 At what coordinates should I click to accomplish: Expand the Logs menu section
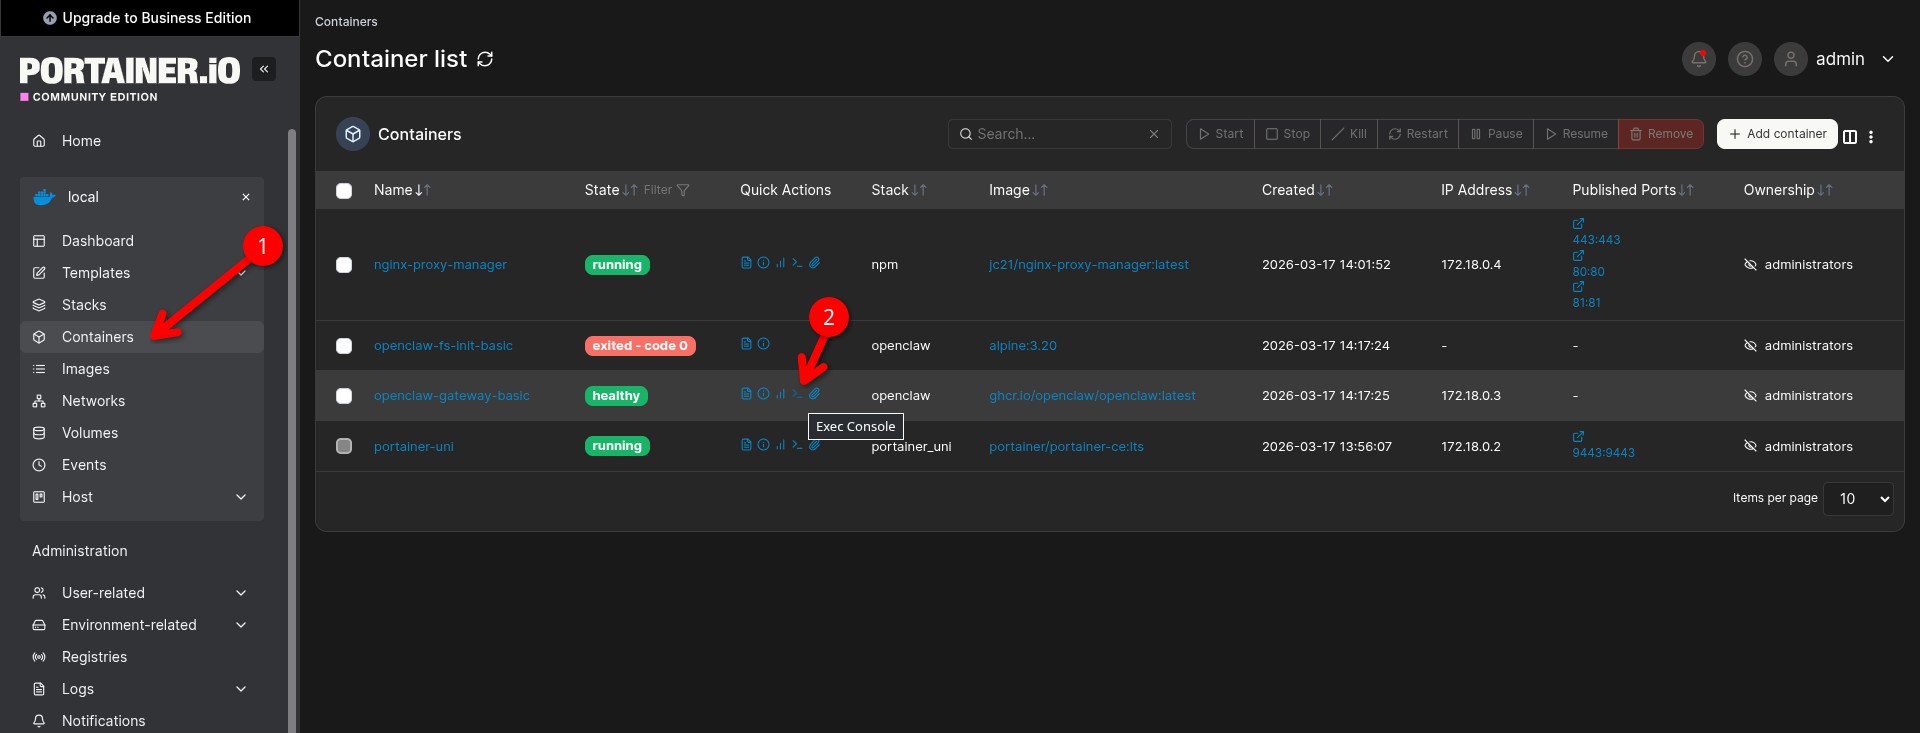pos(142,689)
